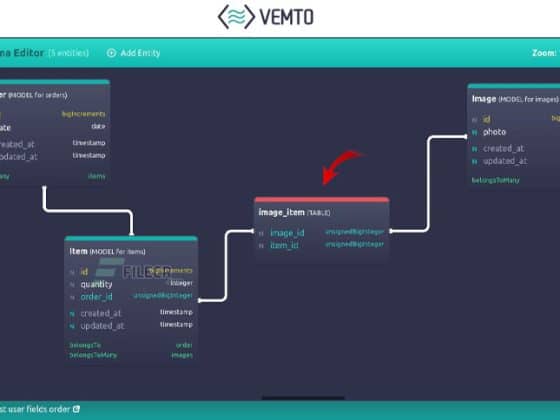Click the handle icon beside quantity field
Image resolution: width=560 pixels, height=420 pixels.
tap(72, 285)
